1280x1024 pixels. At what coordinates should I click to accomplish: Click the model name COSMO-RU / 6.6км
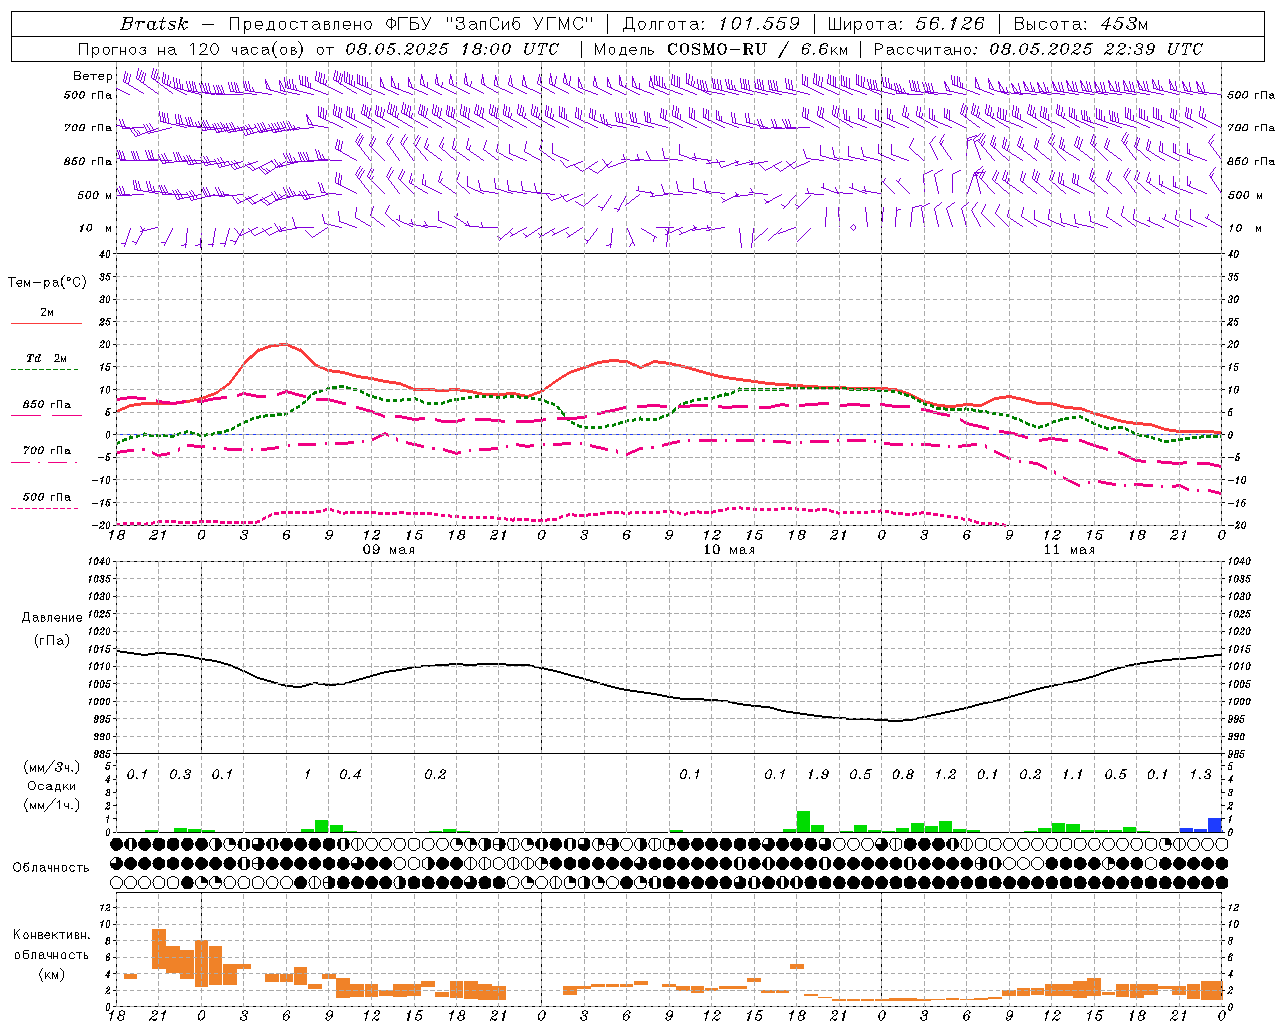pos(759,49)
